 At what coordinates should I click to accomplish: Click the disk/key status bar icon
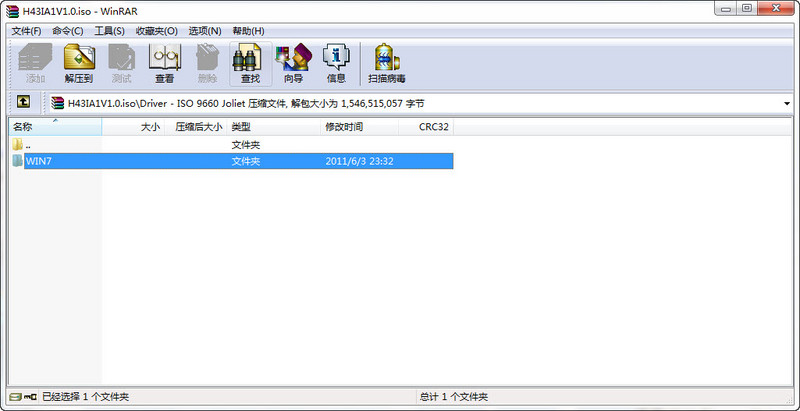pyautogui.click(x=23, y=396)
